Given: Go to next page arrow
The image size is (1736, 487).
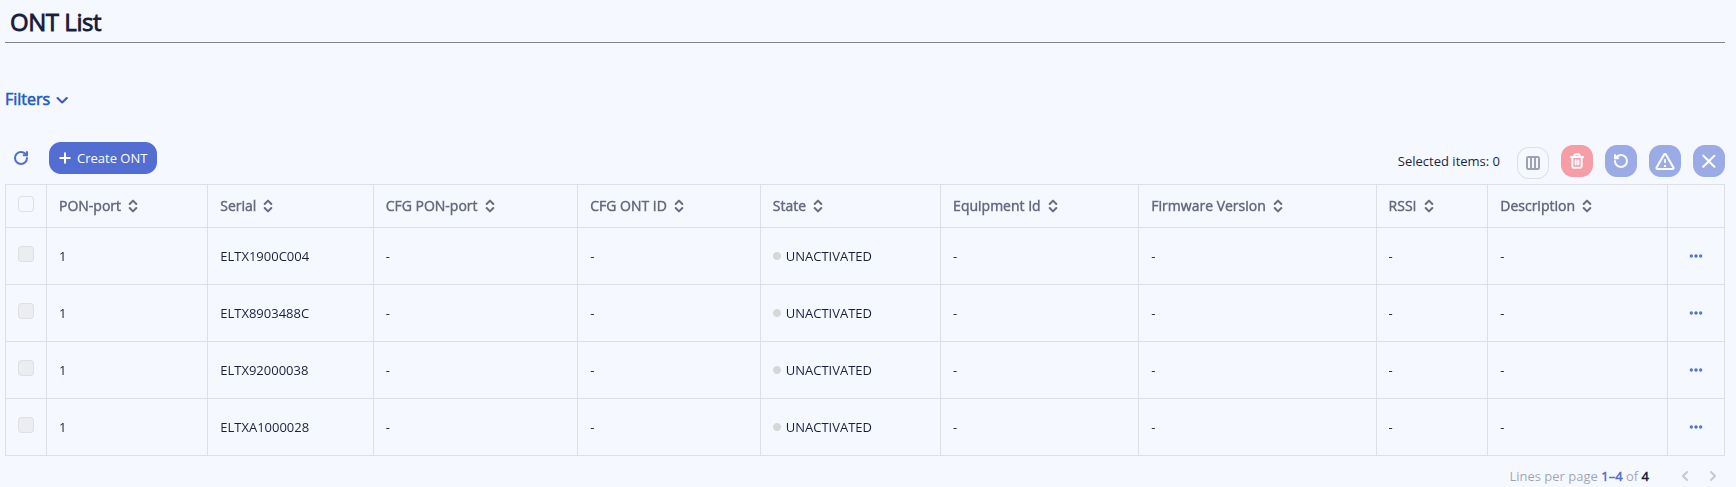Looking at the screenshot, I should [x=1712, y=476].
